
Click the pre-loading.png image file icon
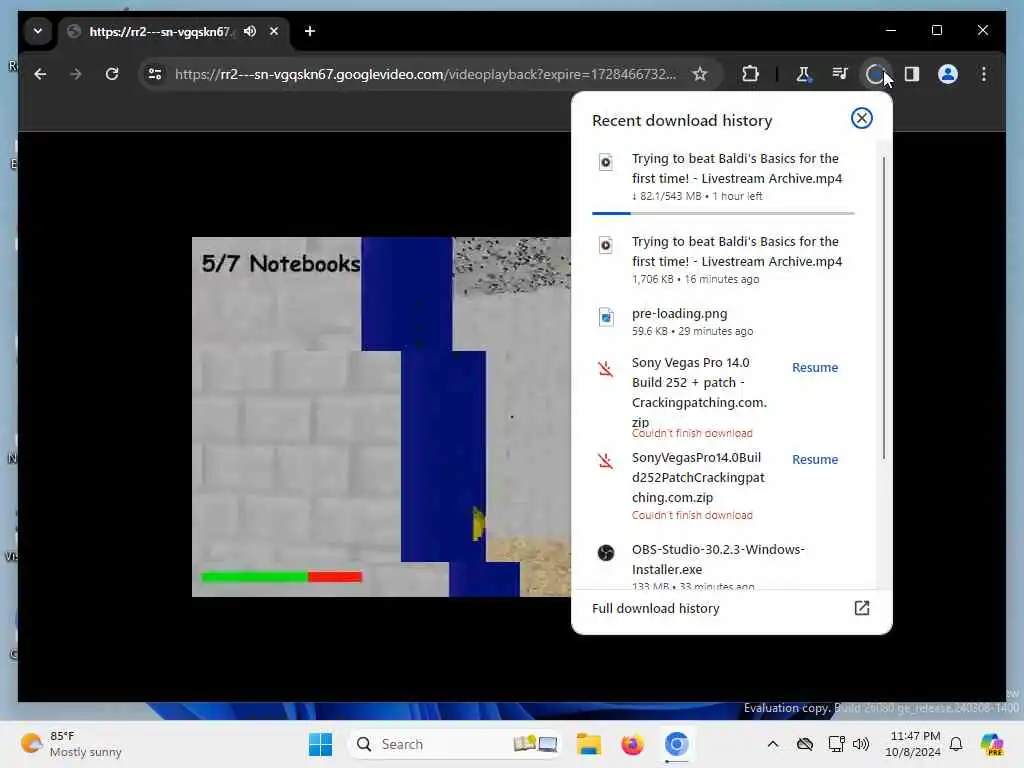(x=606, y=317)
